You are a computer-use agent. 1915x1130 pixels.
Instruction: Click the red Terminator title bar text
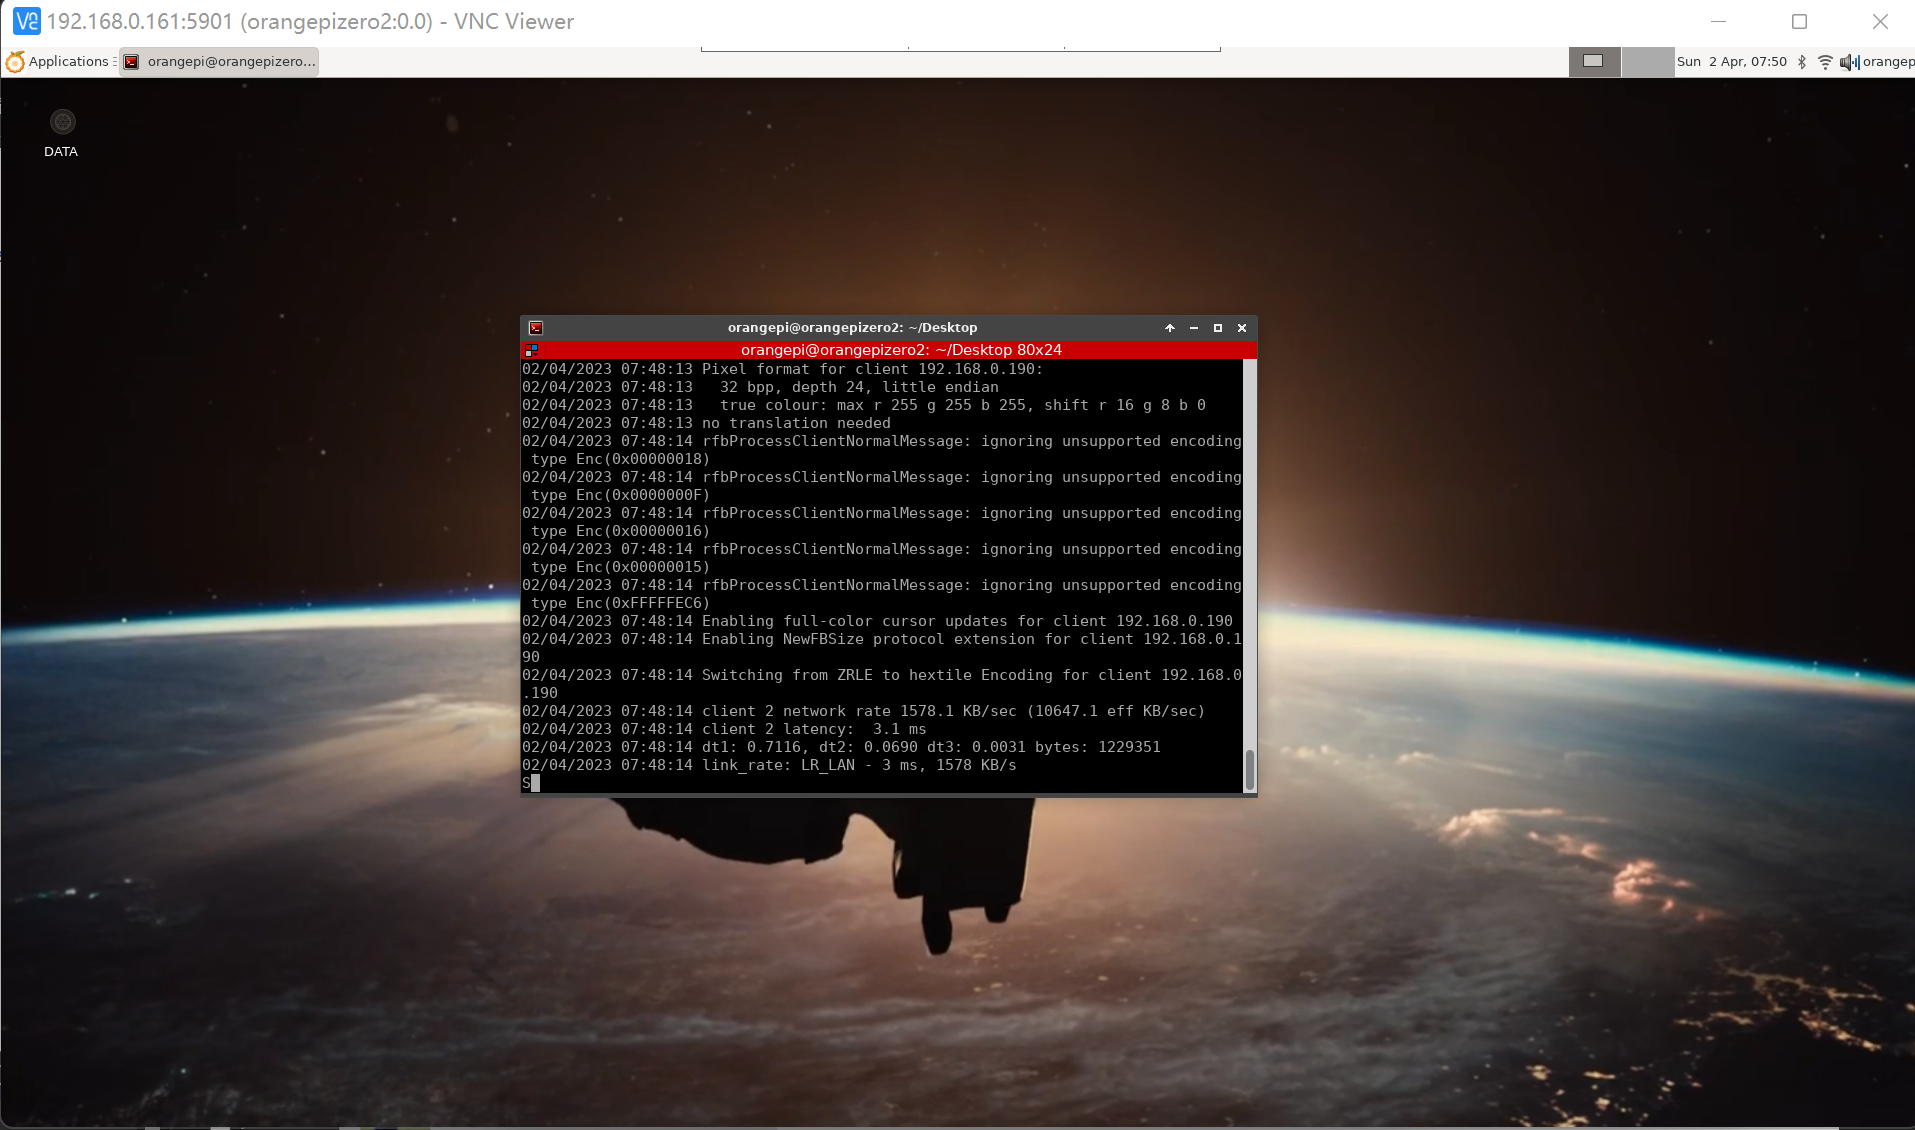coord(900,350)
